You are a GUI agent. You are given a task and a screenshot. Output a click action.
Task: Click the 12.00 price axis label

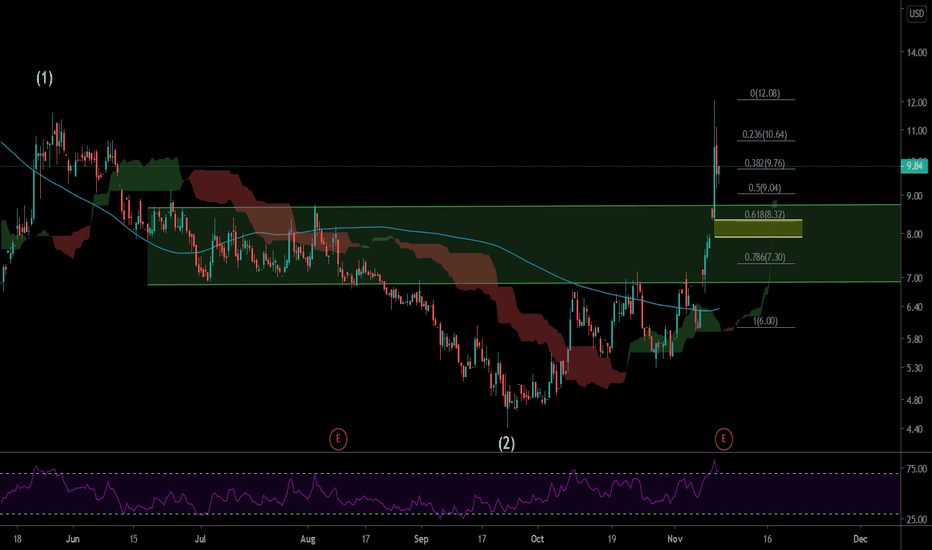pos(916,102)
